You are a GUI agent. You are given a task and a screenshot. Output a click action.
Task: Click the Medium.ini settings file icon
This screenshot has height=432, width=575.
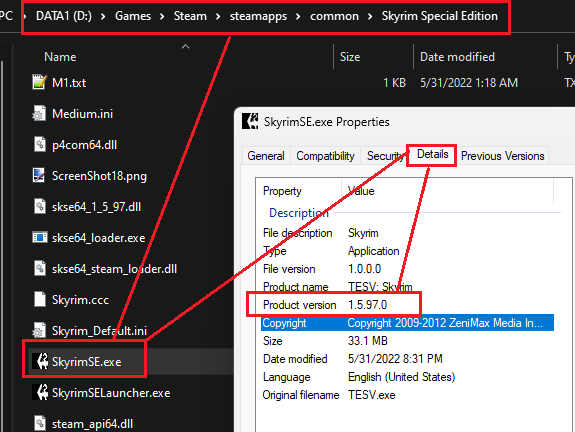coord(39,113)
